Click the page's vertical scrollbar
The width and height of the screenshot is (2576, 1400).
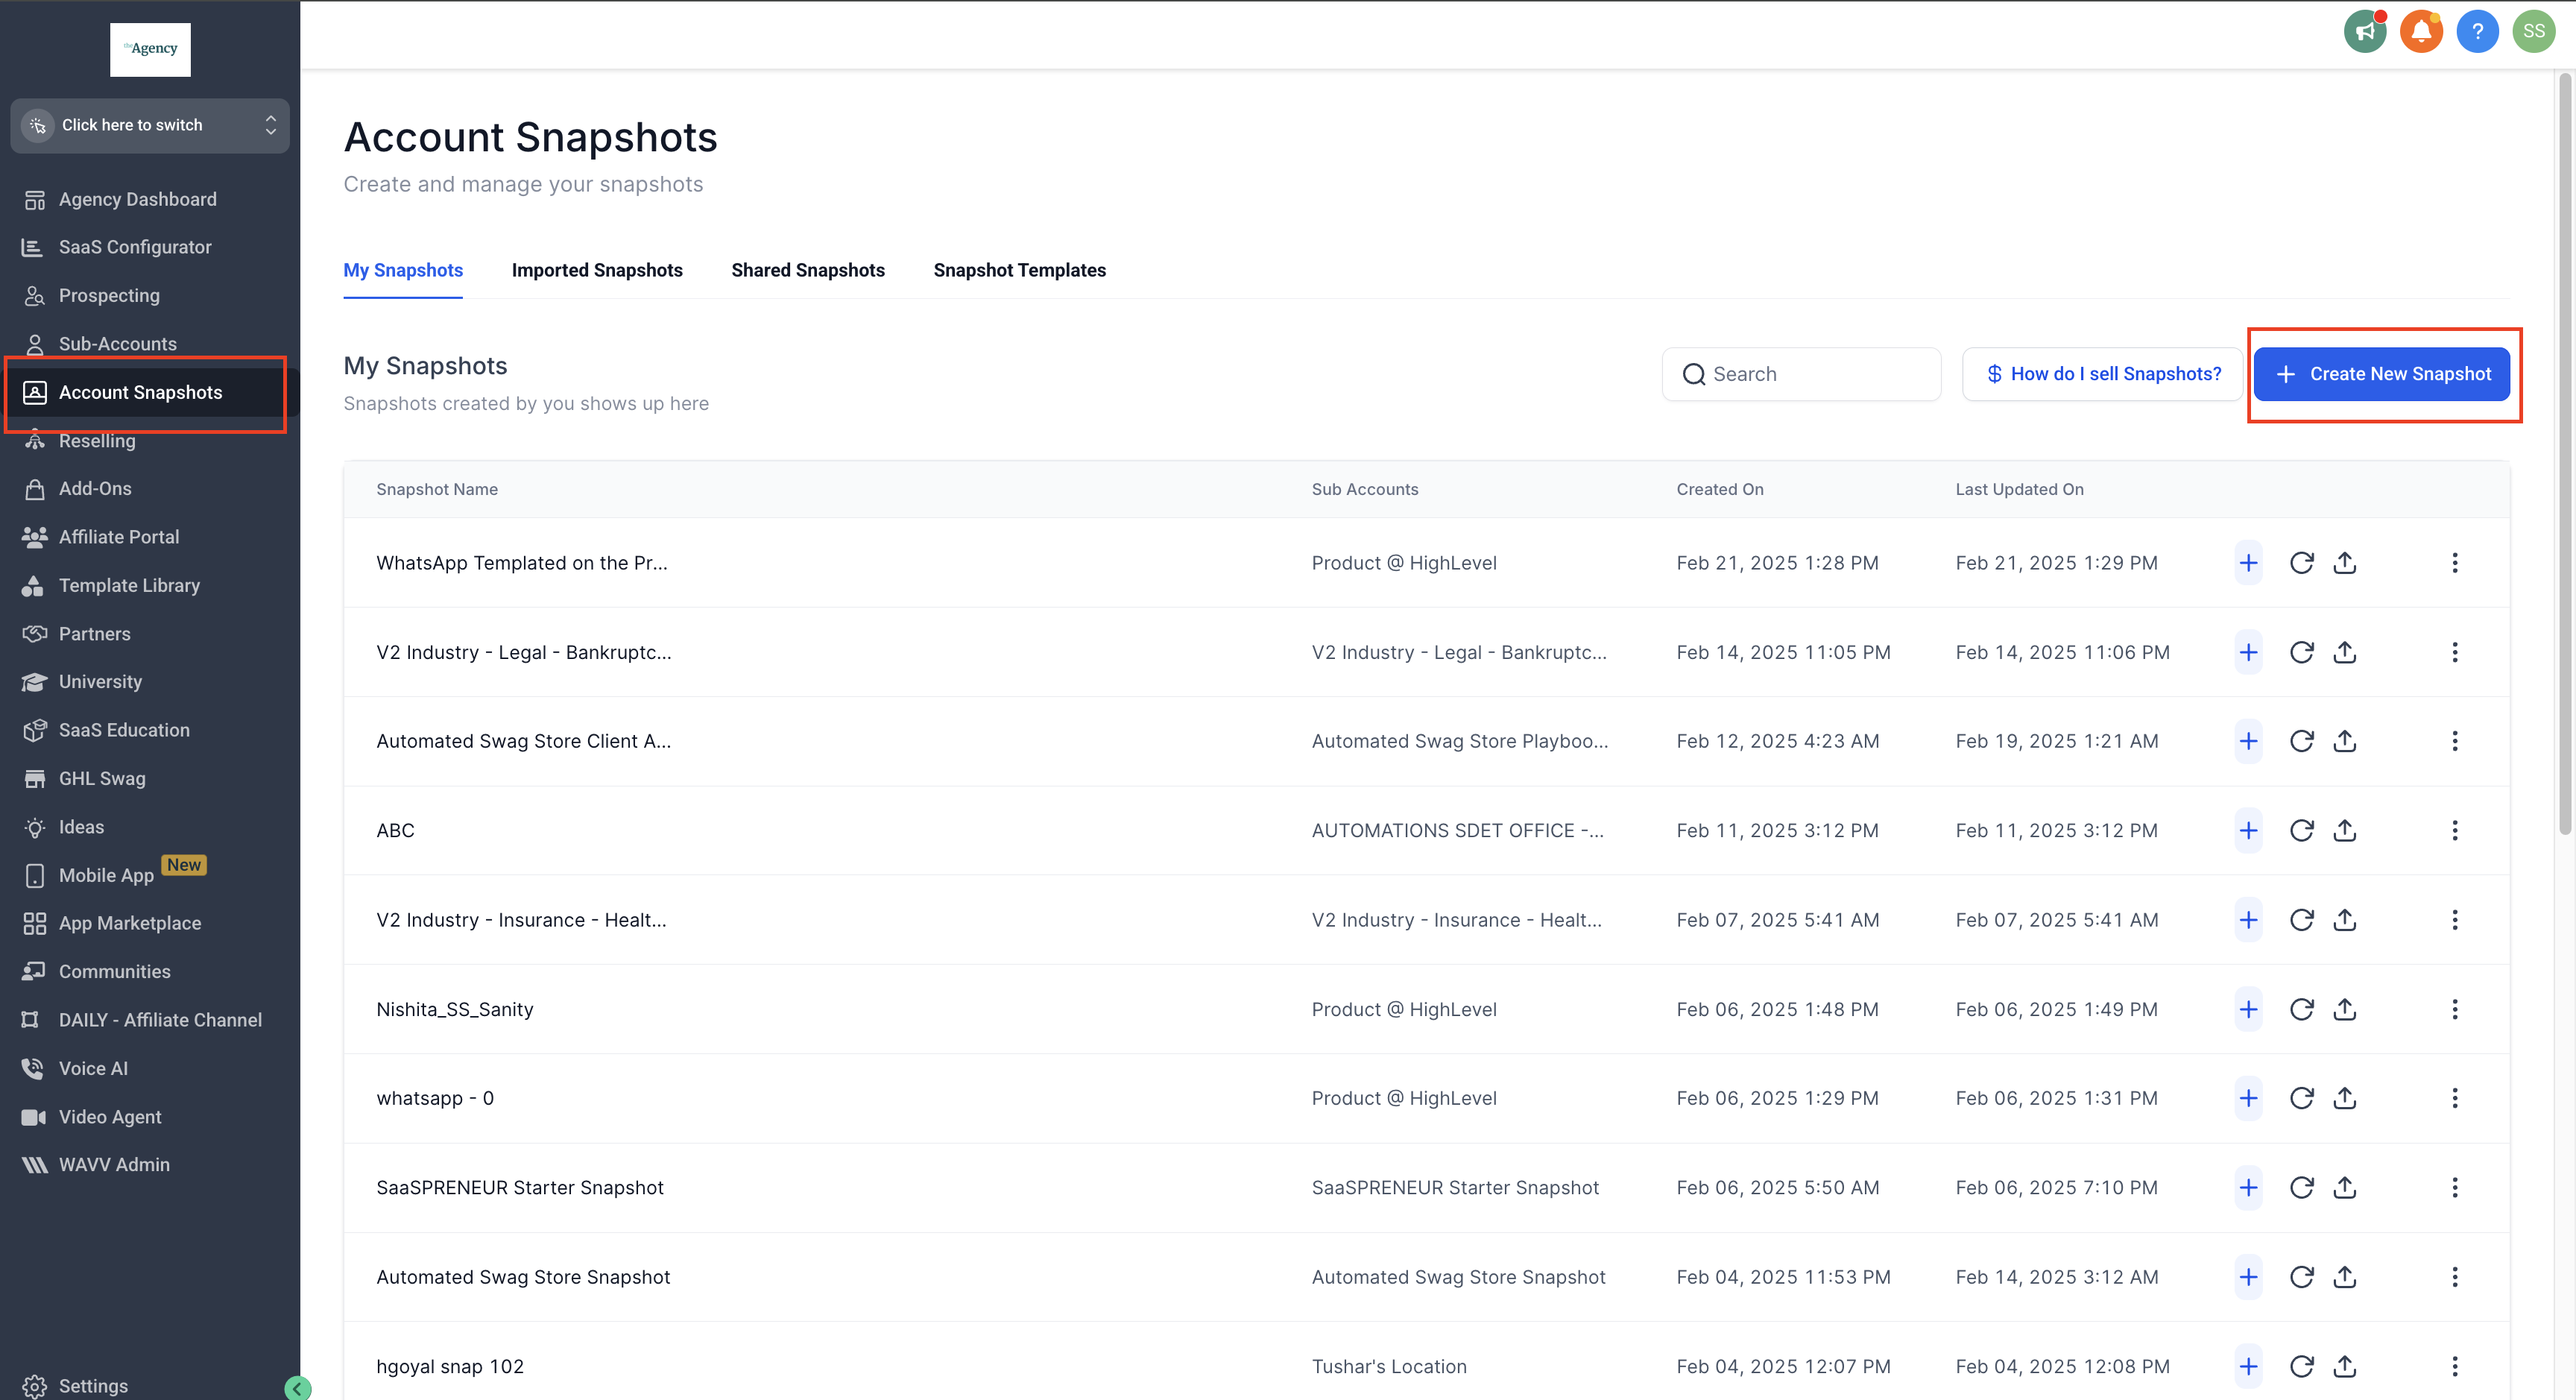coord(2565,450)
